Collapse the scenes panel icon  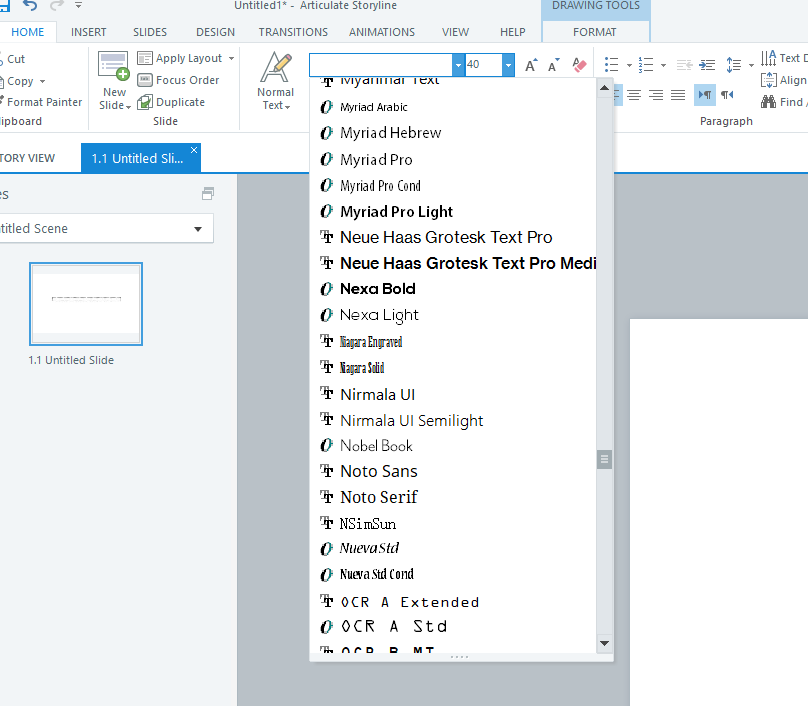[208, 194]
